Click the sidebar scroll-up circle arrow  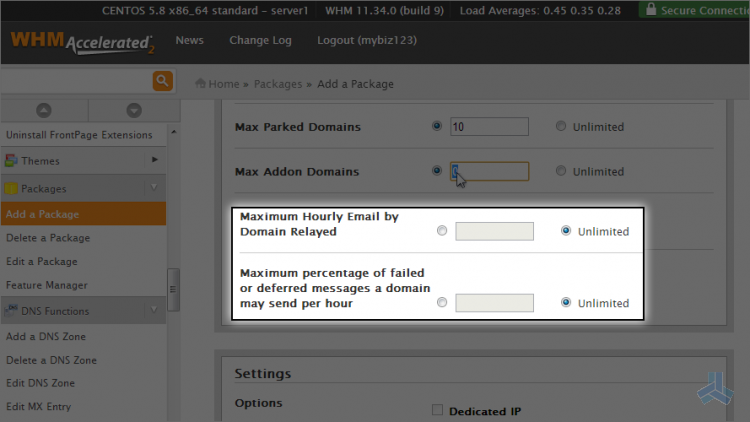44,111
